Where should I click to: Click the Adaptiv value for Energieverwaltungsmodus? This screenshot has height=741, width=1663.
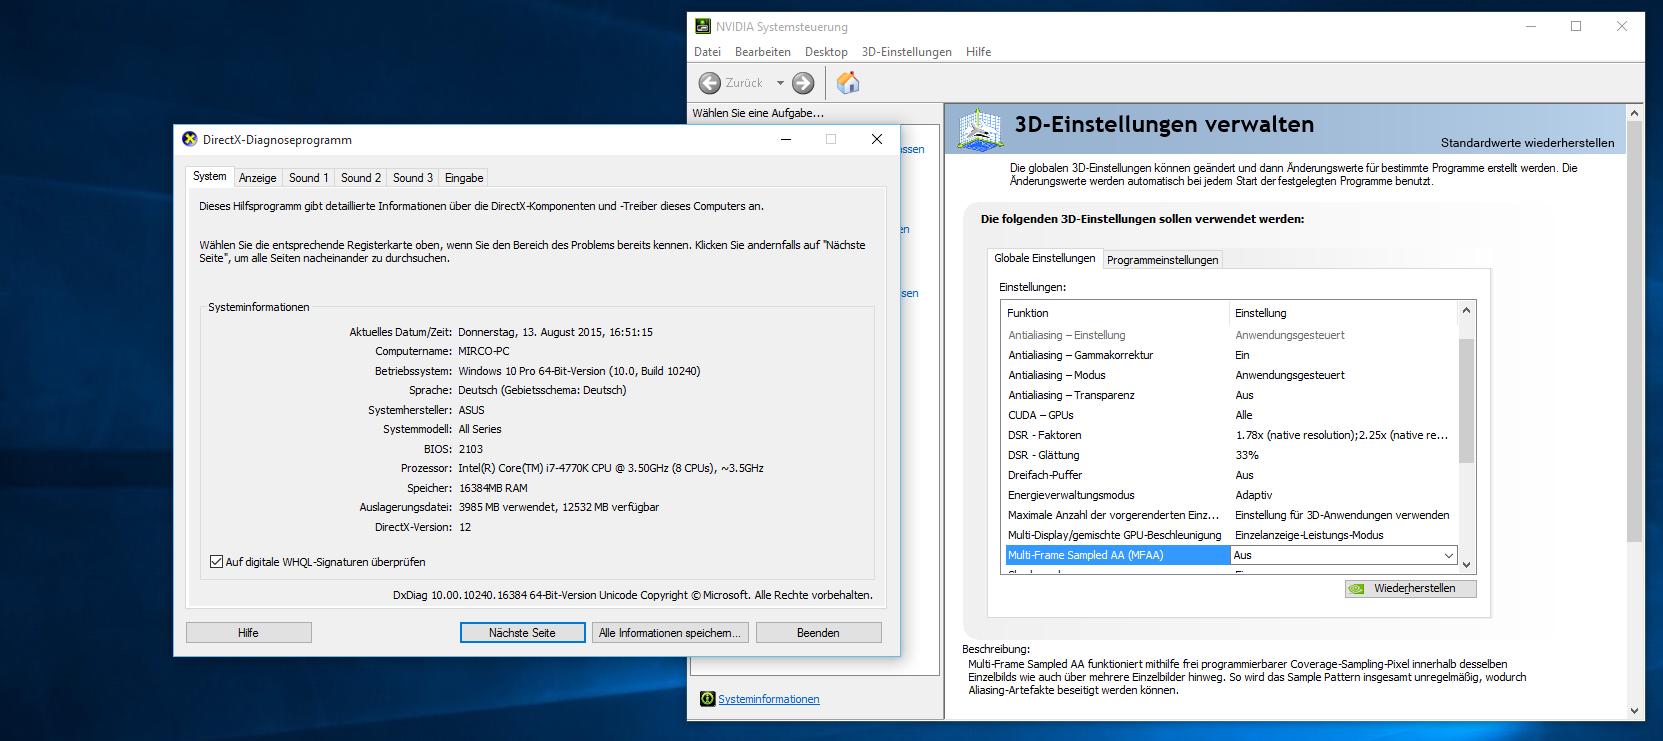[x=1254, y=495]
